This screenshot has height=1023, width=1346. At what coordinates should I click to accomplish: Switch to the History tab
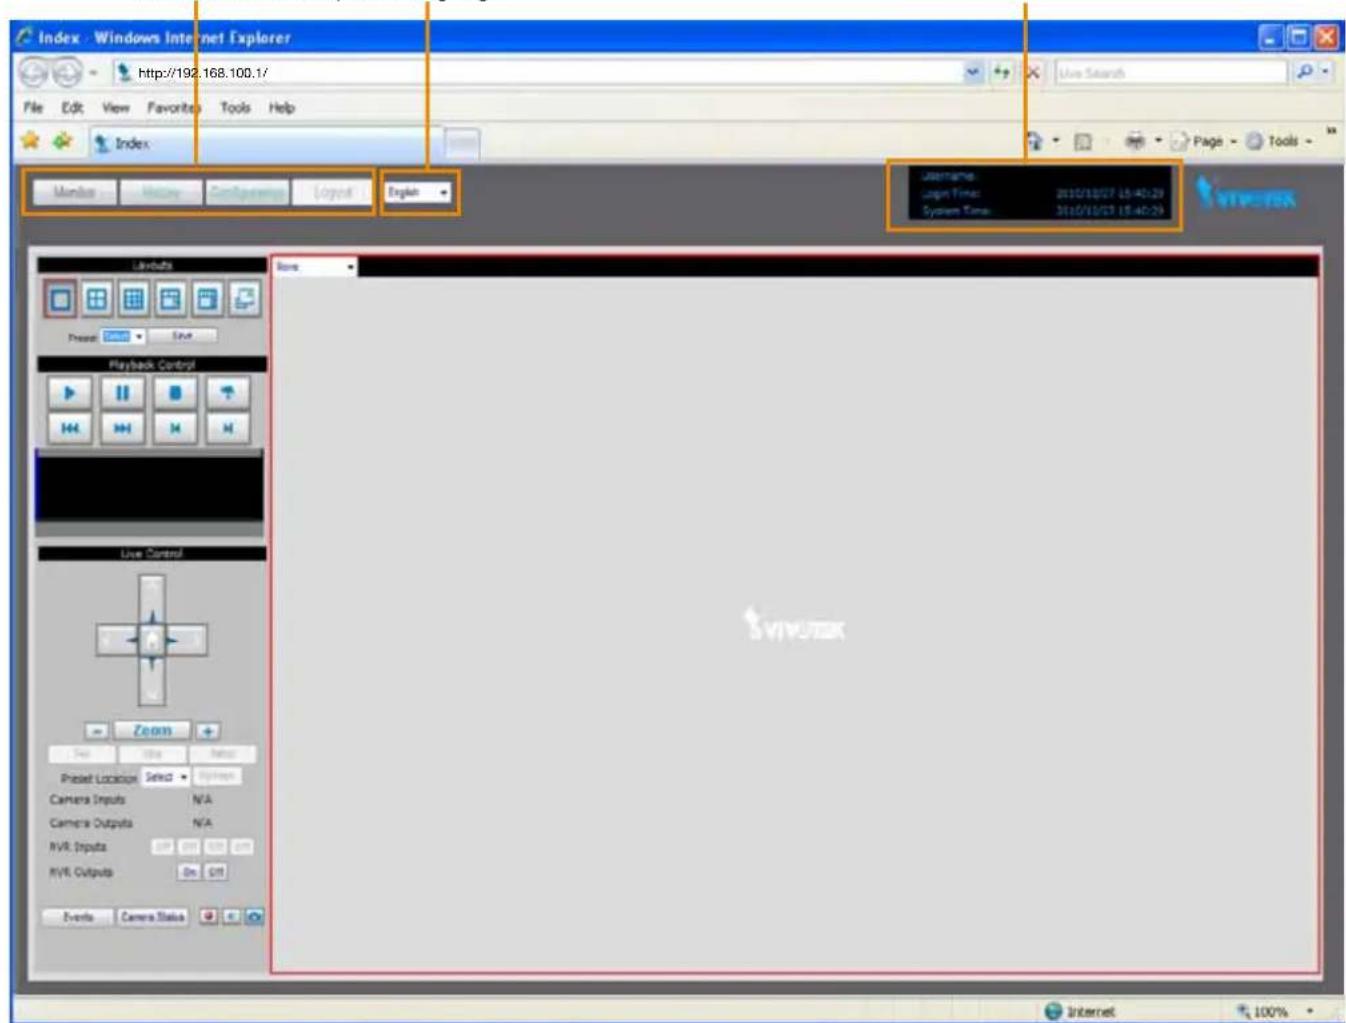point(161,192)
